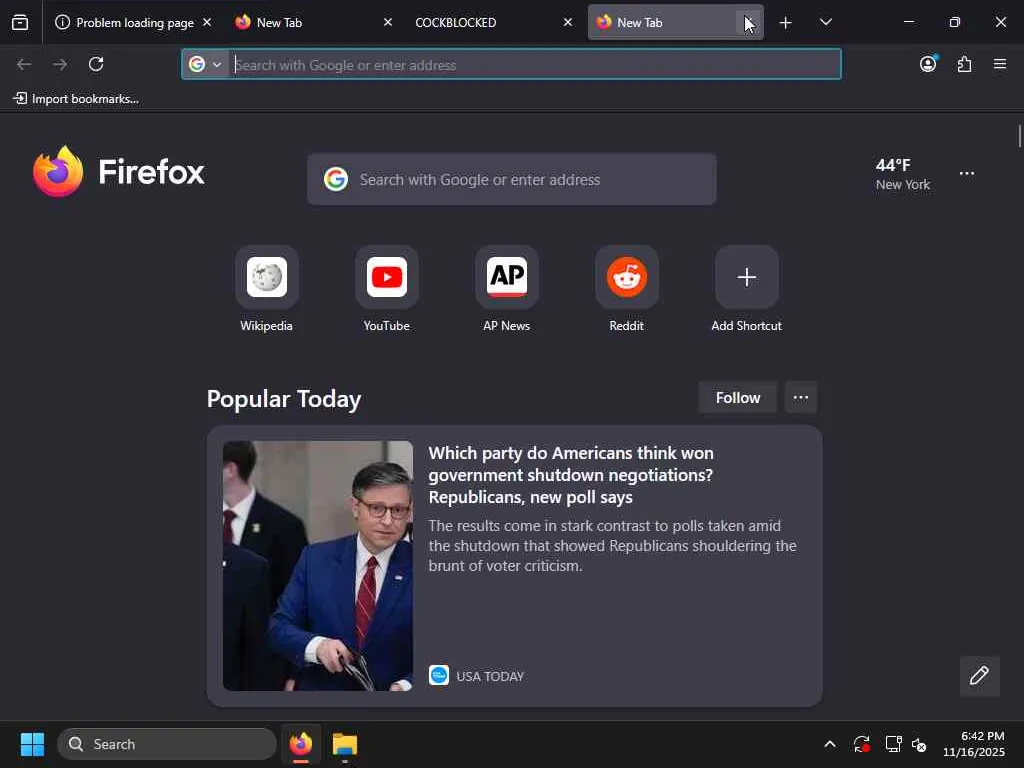This screenshot has width=1024, height=768.
Task: Reload the current page
Action: pyautogui.click(x=96, y=64)
